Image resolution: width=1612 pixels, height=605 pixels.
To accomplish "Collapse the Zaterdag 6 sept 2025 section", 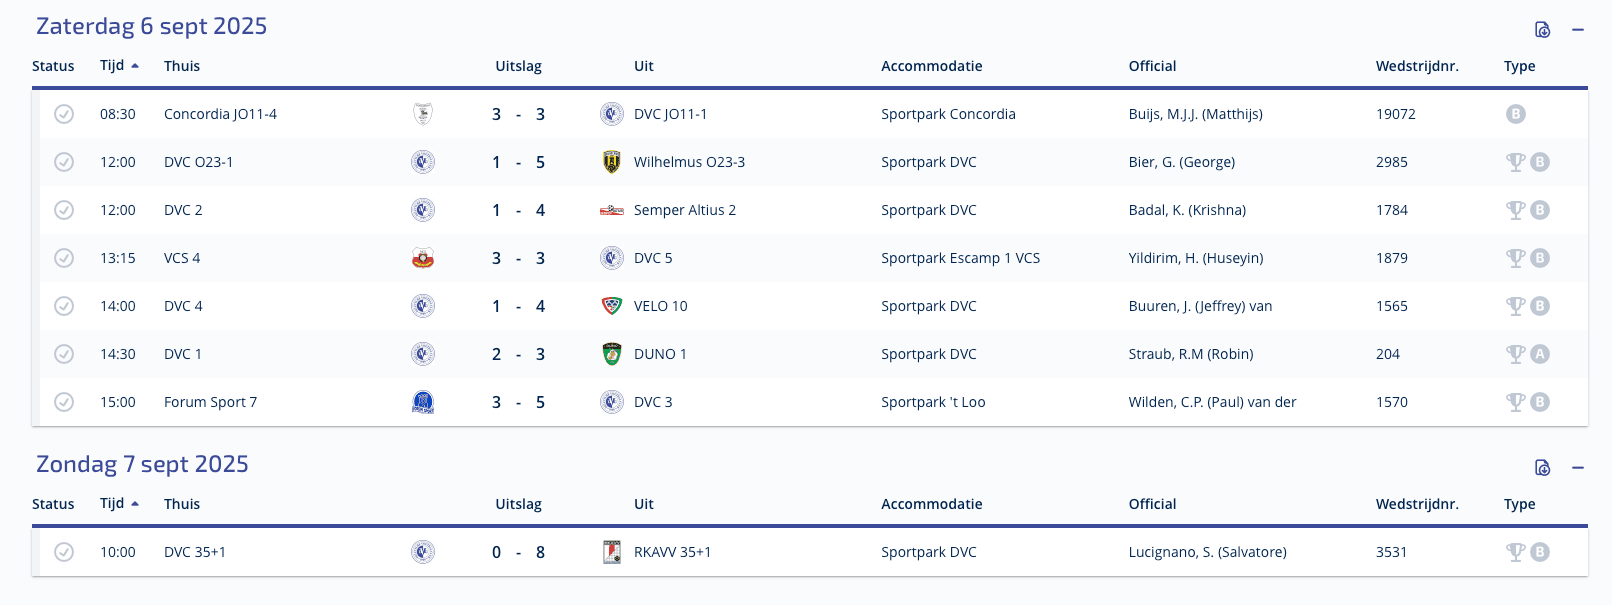I will tap(1578, 29).
